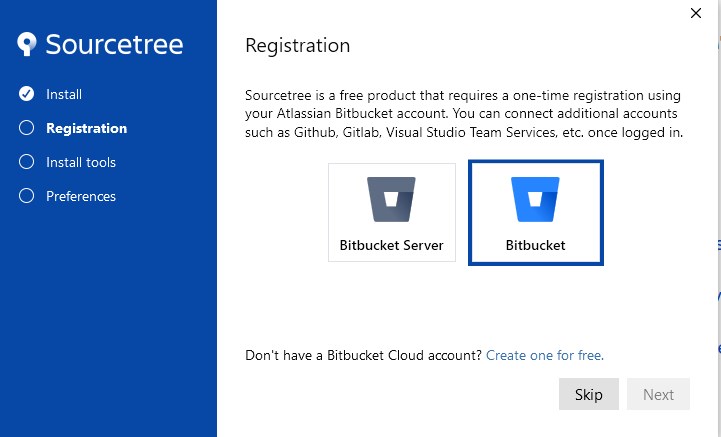
Task: Click the Registration page heading
Action: point(298,46)
